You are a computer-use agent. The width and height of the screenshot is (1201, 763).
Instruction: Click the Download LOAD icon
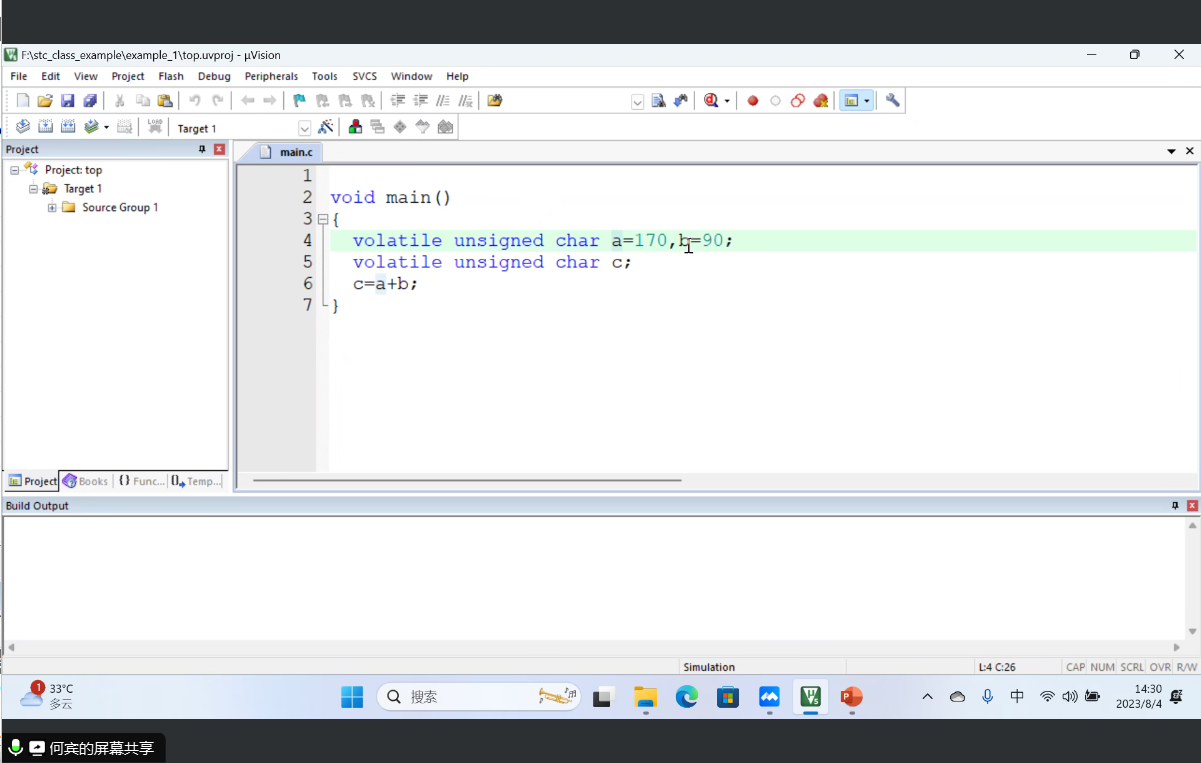click(x=155, y=127)
